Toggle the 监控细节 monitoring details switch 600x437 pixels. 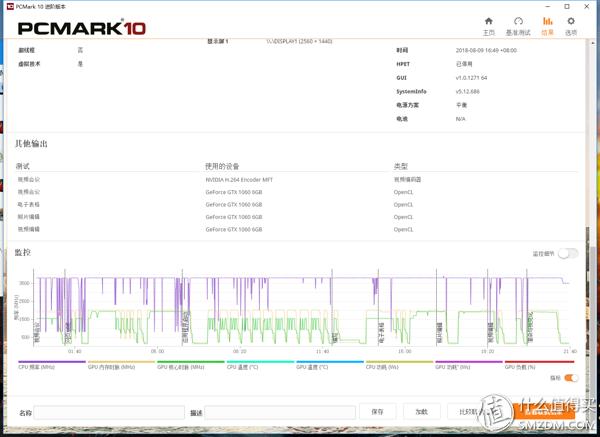(x=568, y=253)
